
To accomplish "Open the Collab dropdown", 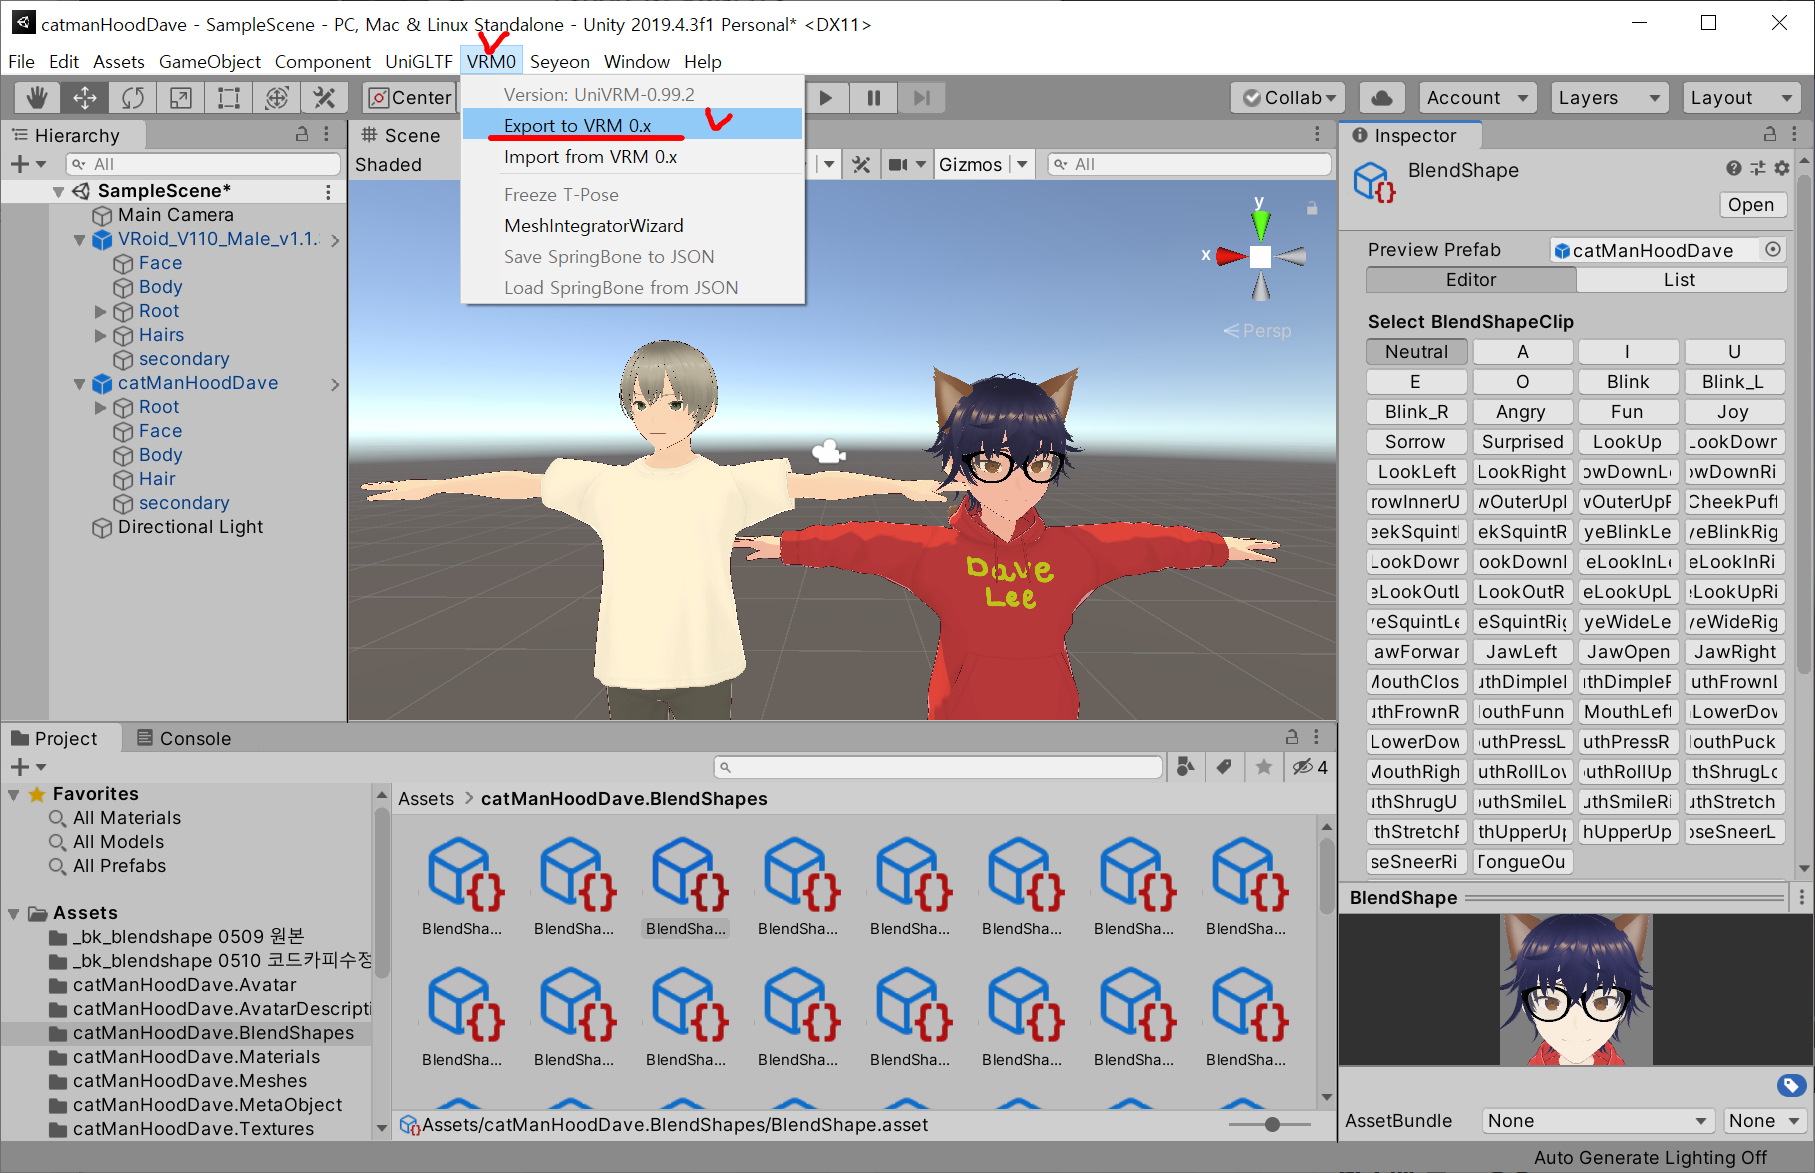I will coord(1288,97).
